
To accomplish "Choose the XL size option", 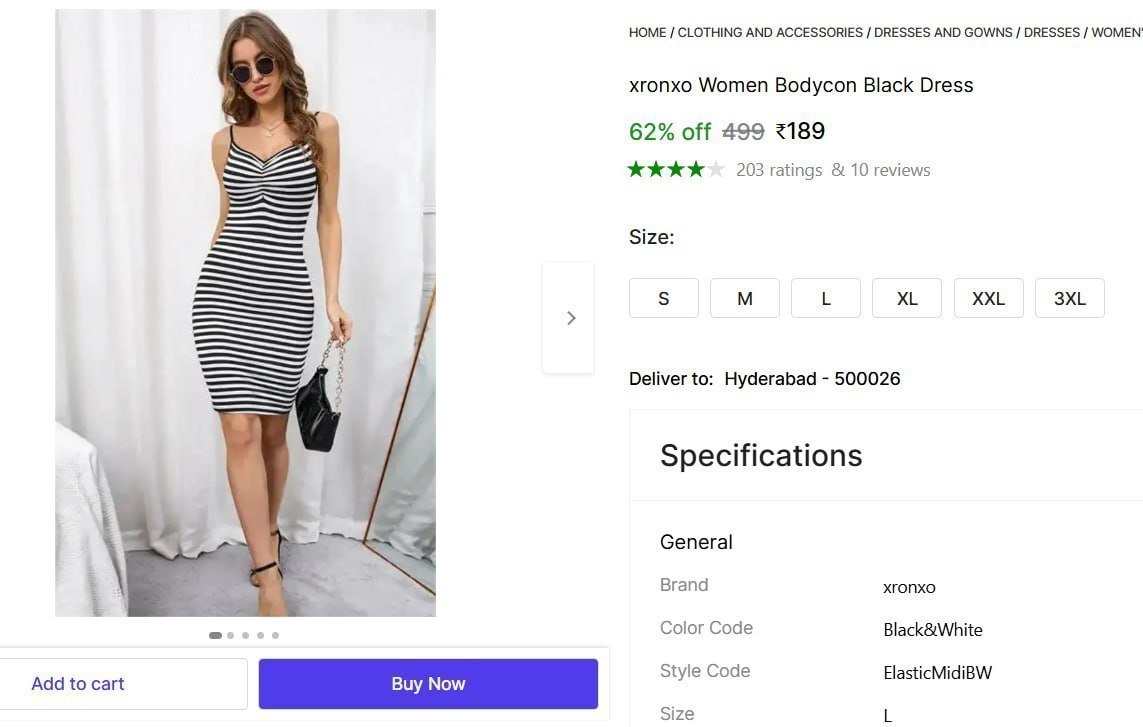I will [906, 298].
